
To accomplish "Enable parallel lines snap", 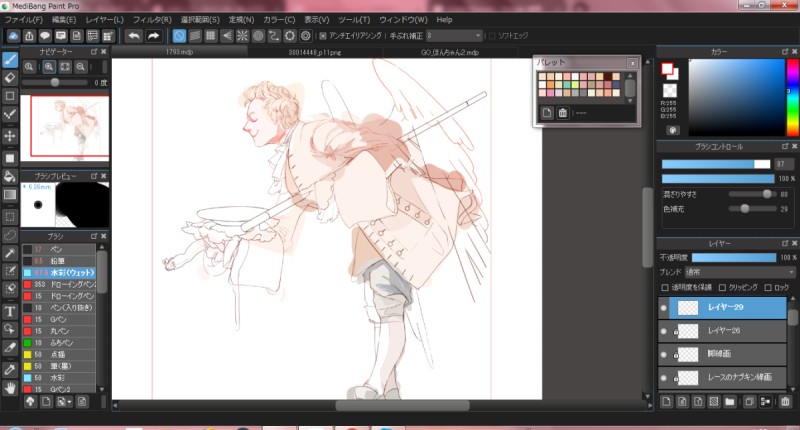I will [195, 36].
